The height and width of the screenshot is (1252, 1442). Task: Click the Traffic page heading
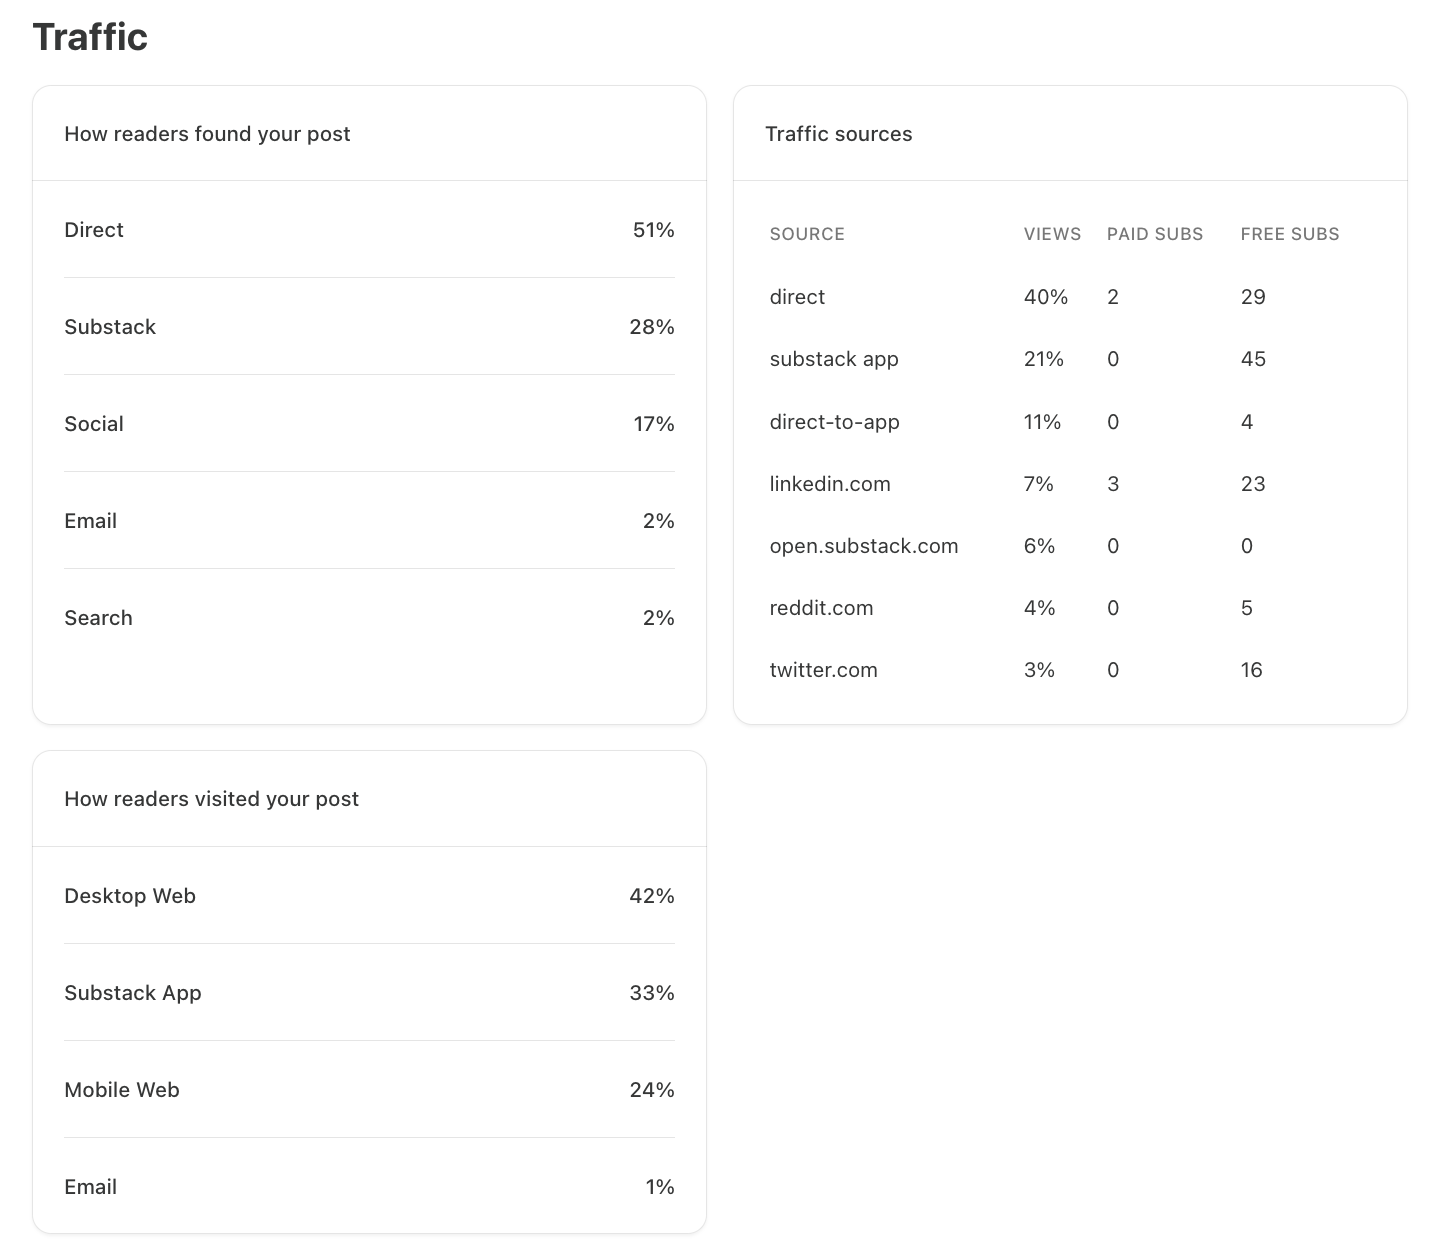90,37
